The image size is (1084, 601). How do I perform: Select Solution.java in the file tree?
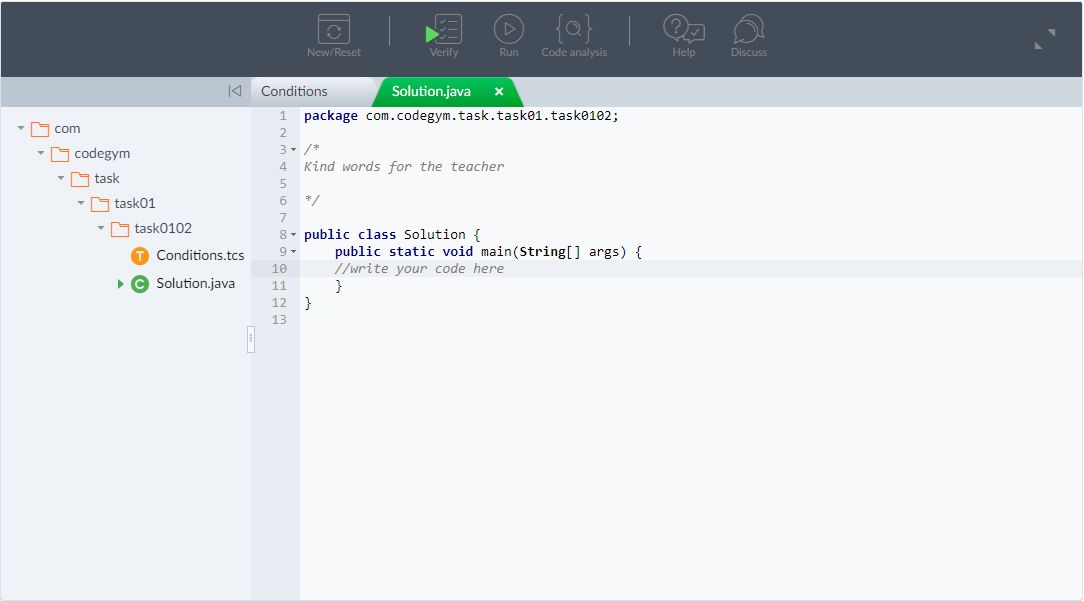196,284
